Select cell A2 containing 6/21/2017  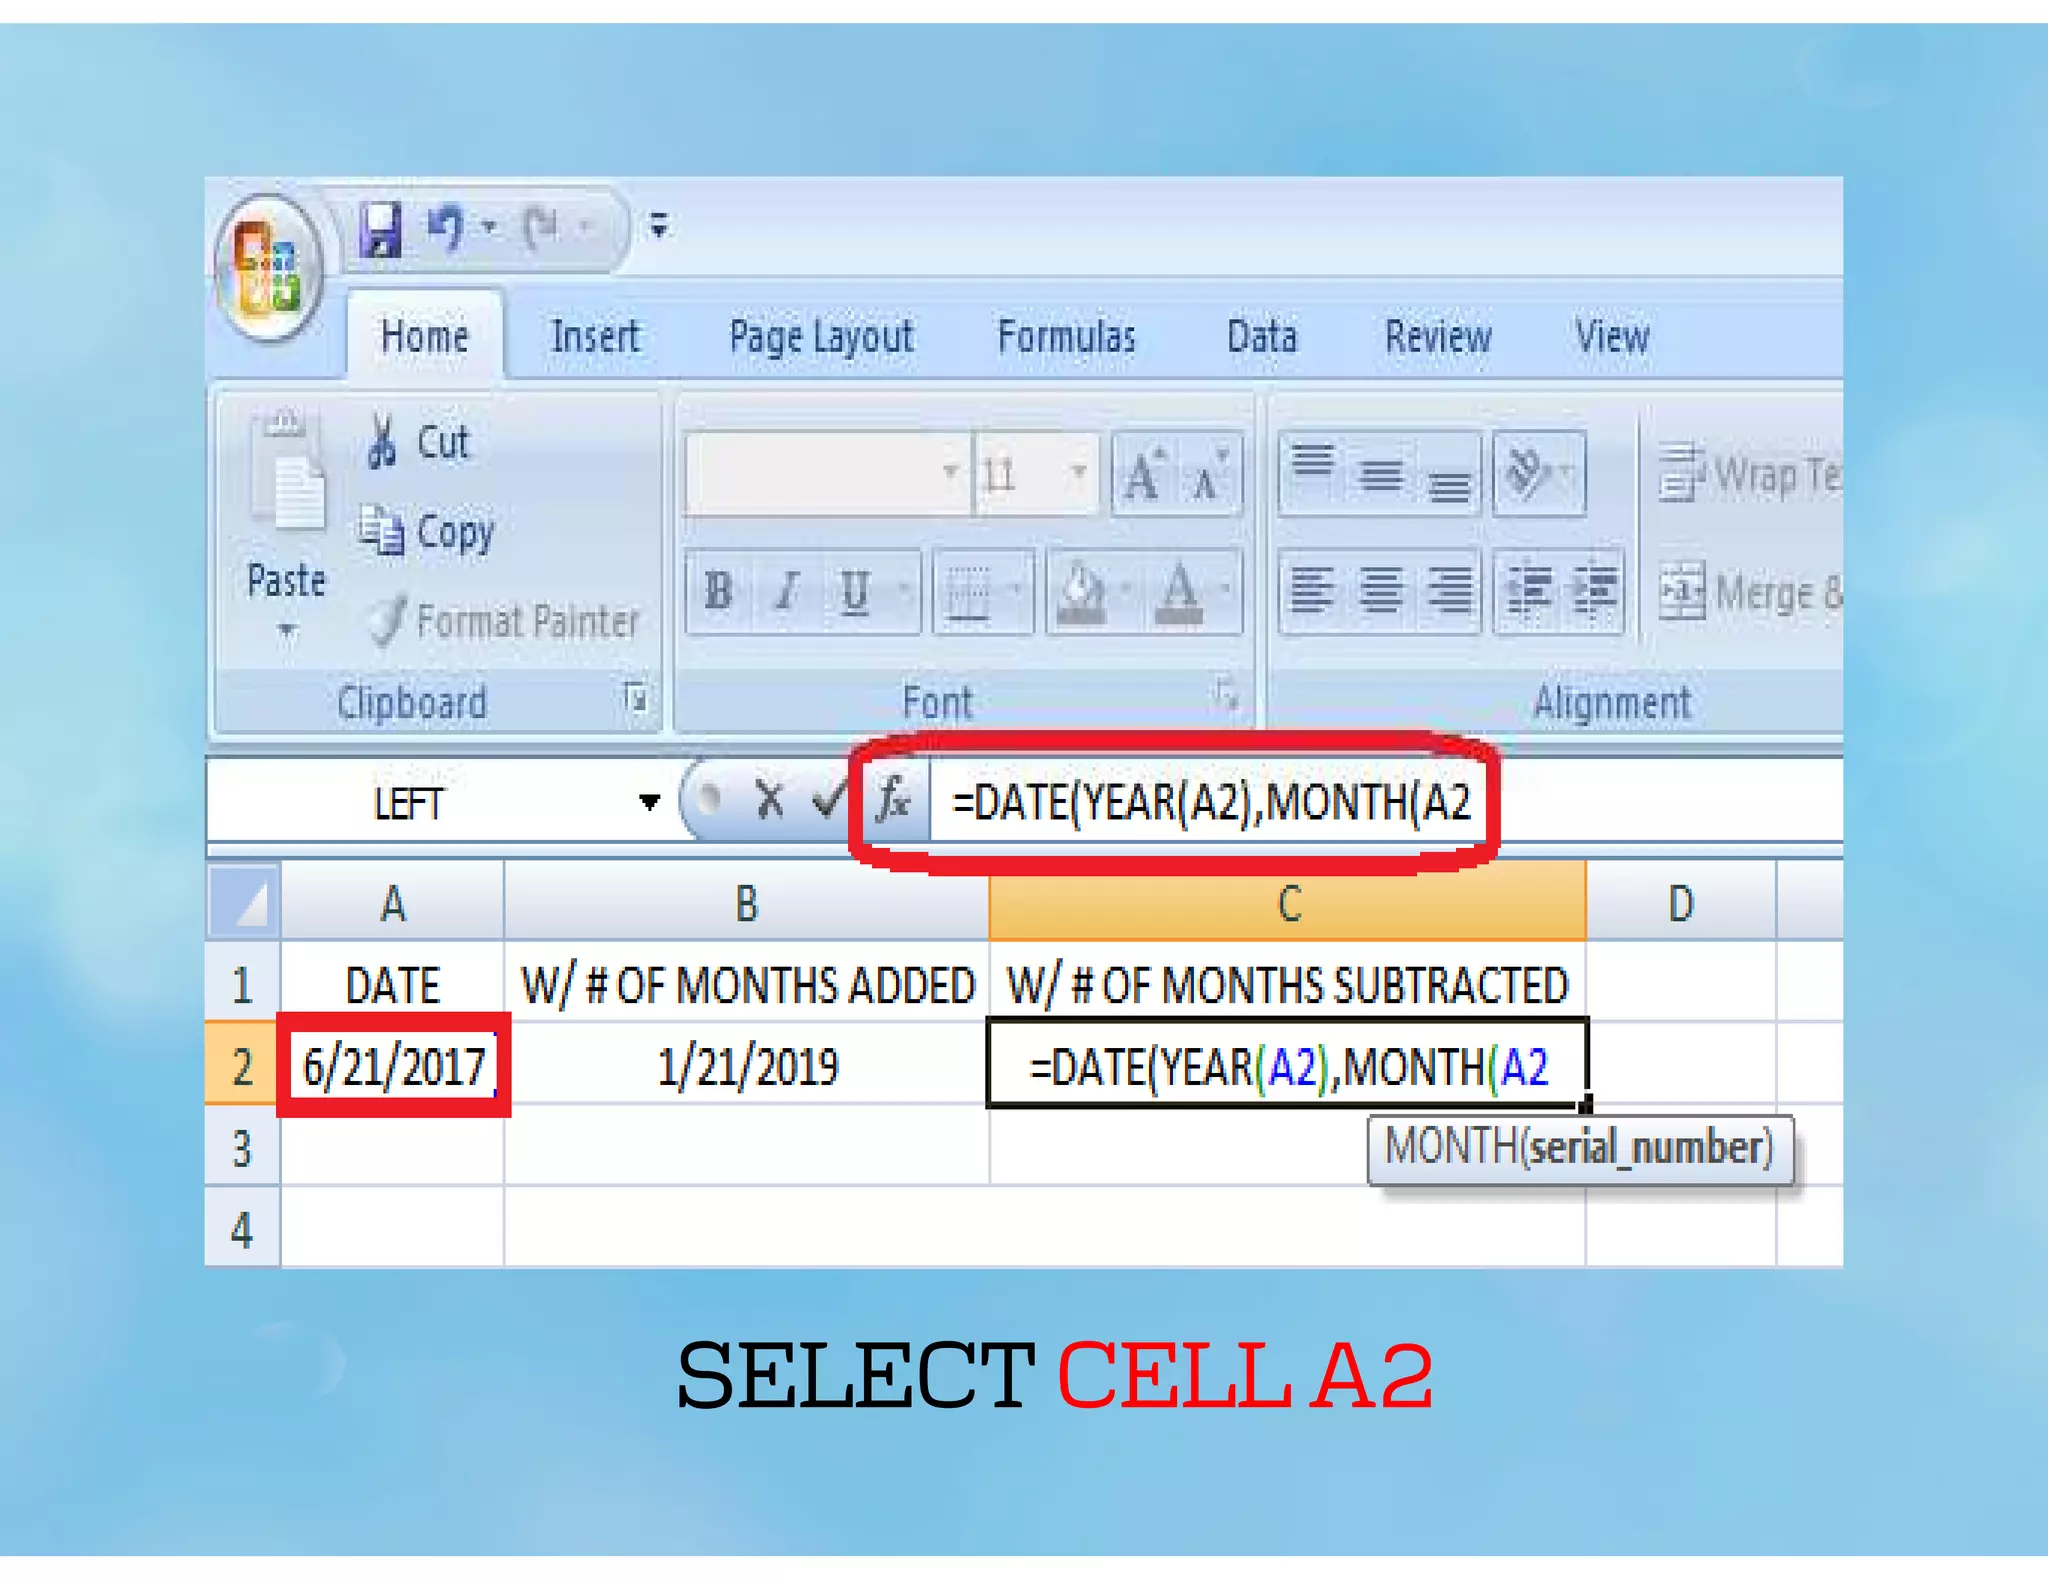[x=393, y=1066]
